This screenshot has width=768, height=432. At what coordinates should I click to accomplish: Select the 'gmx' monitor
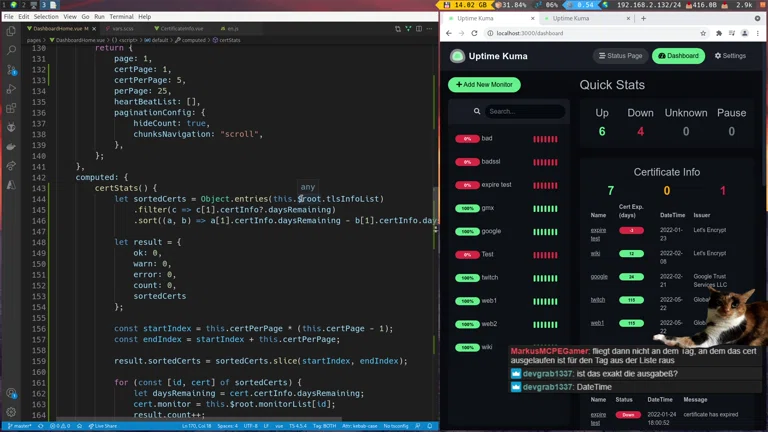pos(506,208)
